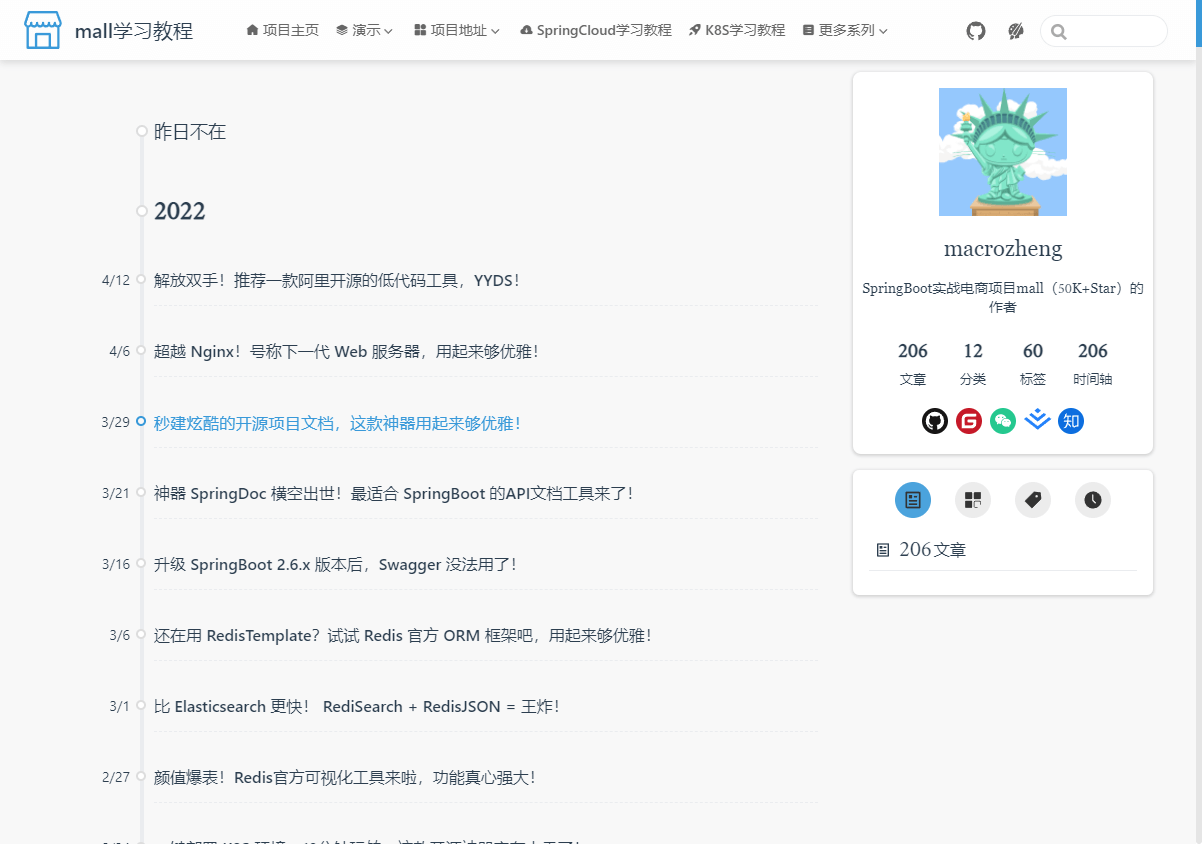The height and width of the screenshot is (844, 1202).
Task: Click the 昨日不在 timeline heading
Action: (190, 131)
